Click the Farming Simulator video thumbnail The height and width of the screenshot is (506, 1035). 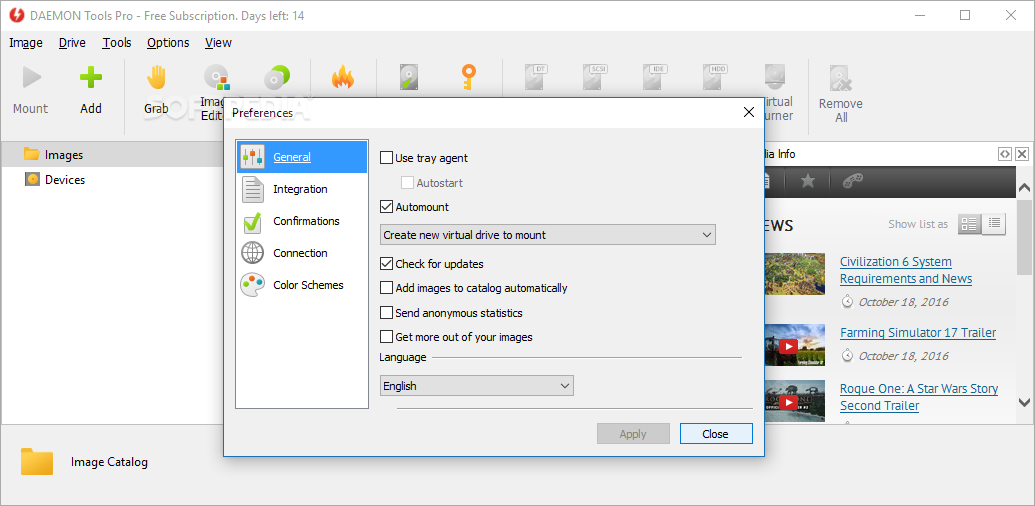coord(795,345)
